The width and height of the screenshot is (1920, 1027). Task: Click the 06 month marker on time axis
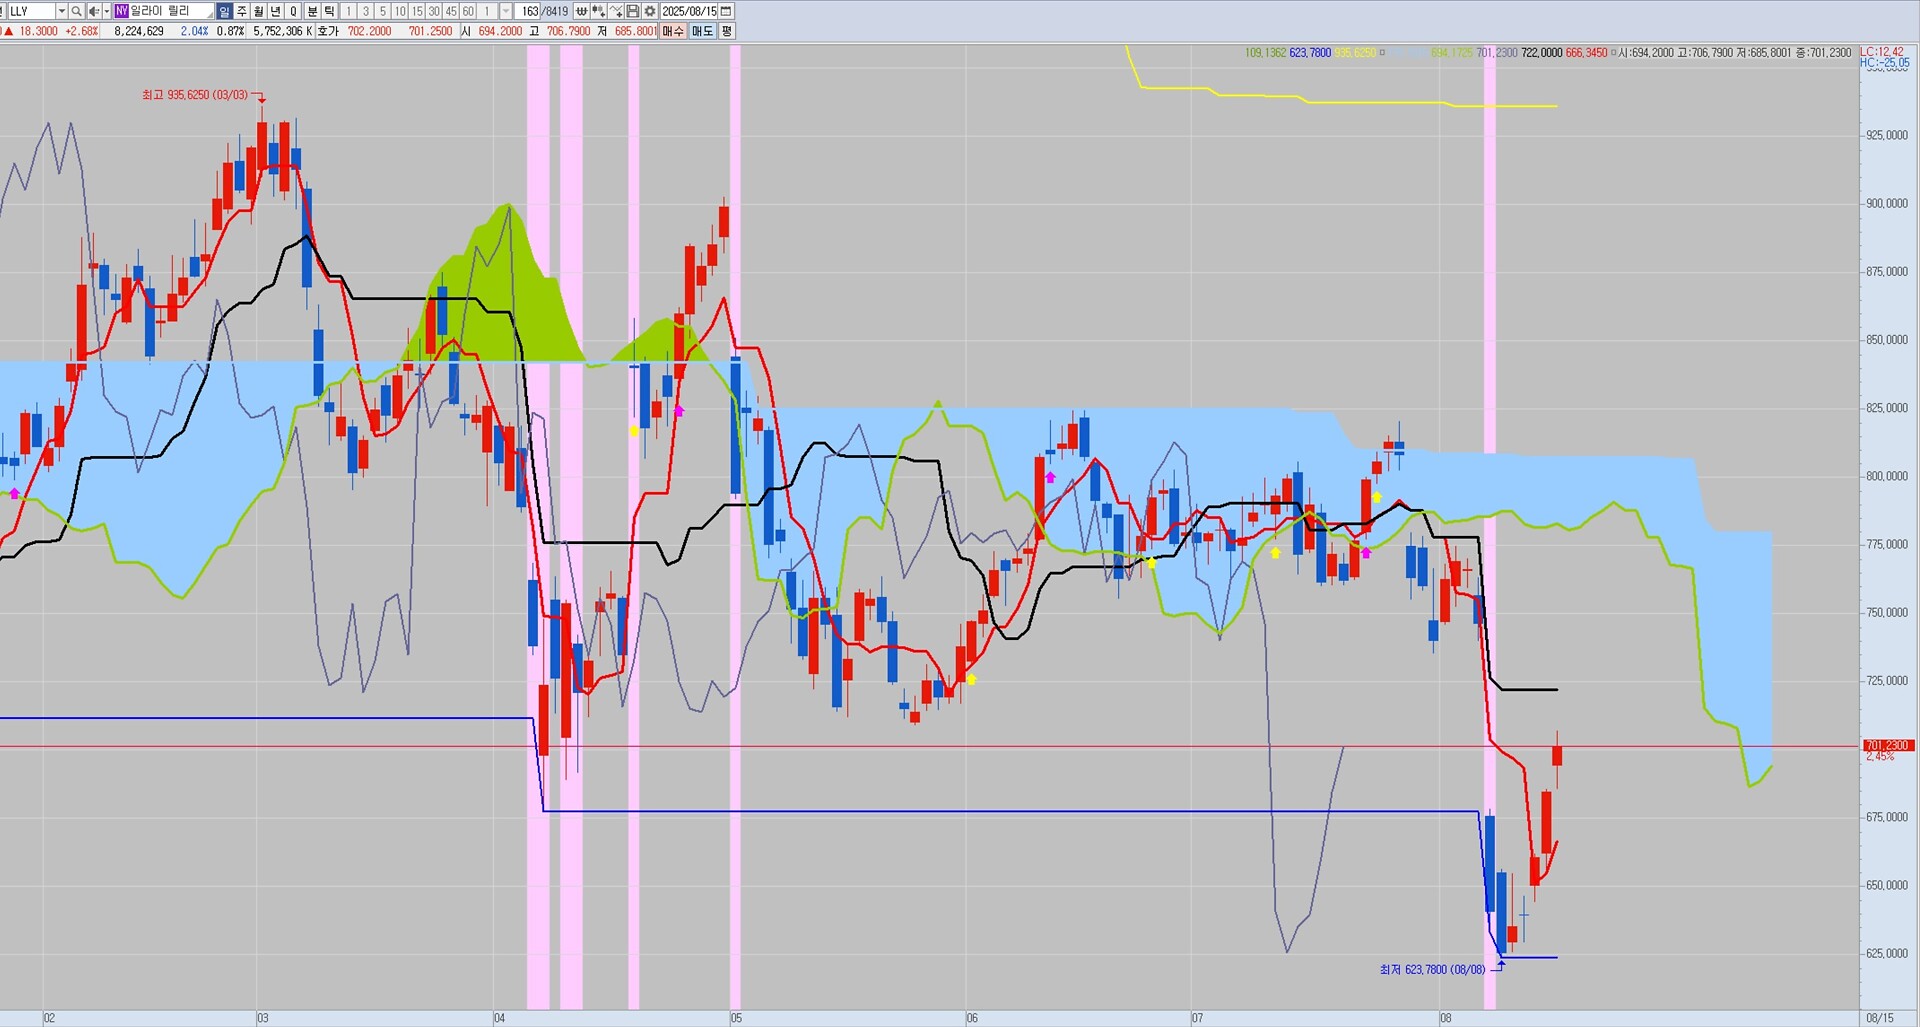pyautogui.click(x=972, y=1018)
